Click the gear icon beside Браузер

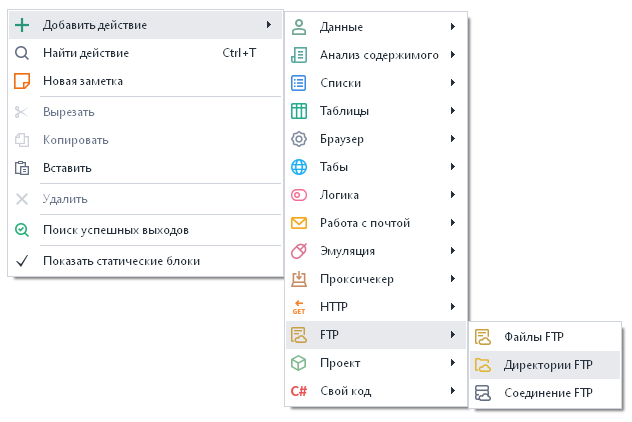[298, 139]
